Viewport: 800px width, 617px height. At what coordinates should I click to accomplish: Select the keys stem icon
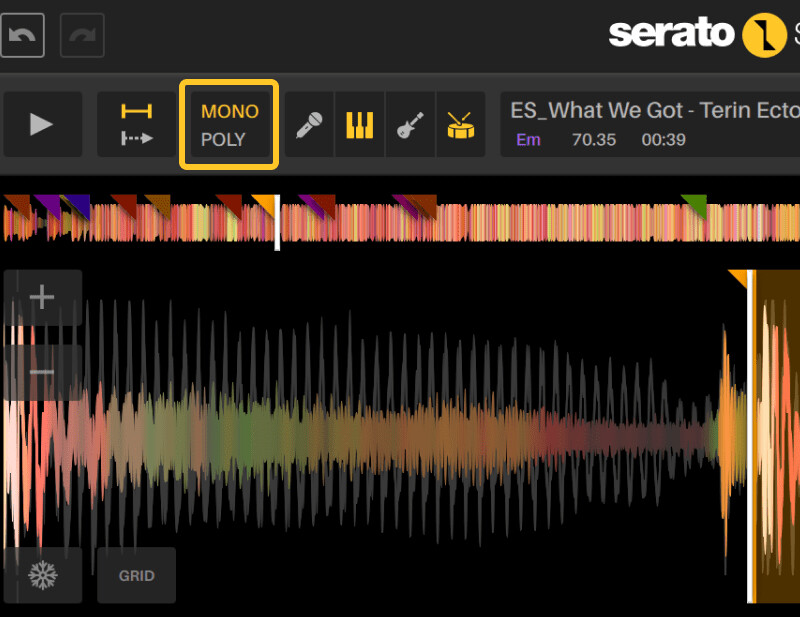coord(359,124)
